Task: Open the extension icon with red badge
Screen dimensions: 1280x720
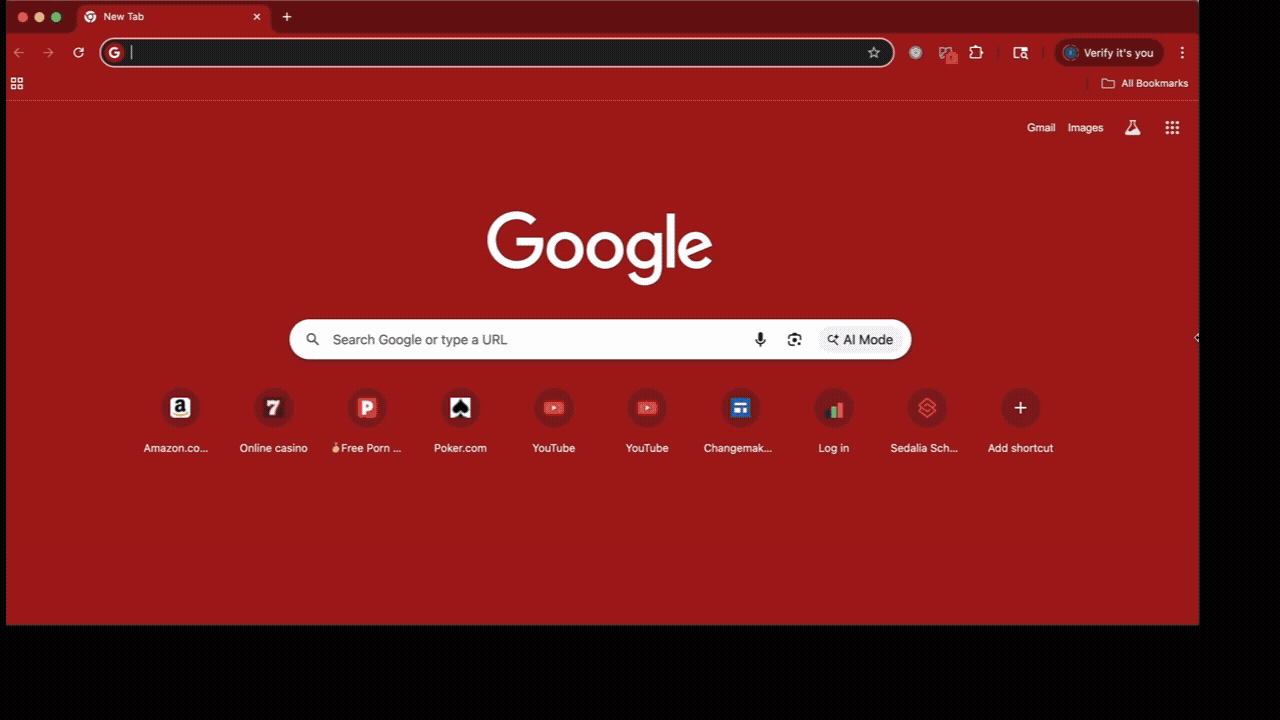Action: [x=947, y=54]
